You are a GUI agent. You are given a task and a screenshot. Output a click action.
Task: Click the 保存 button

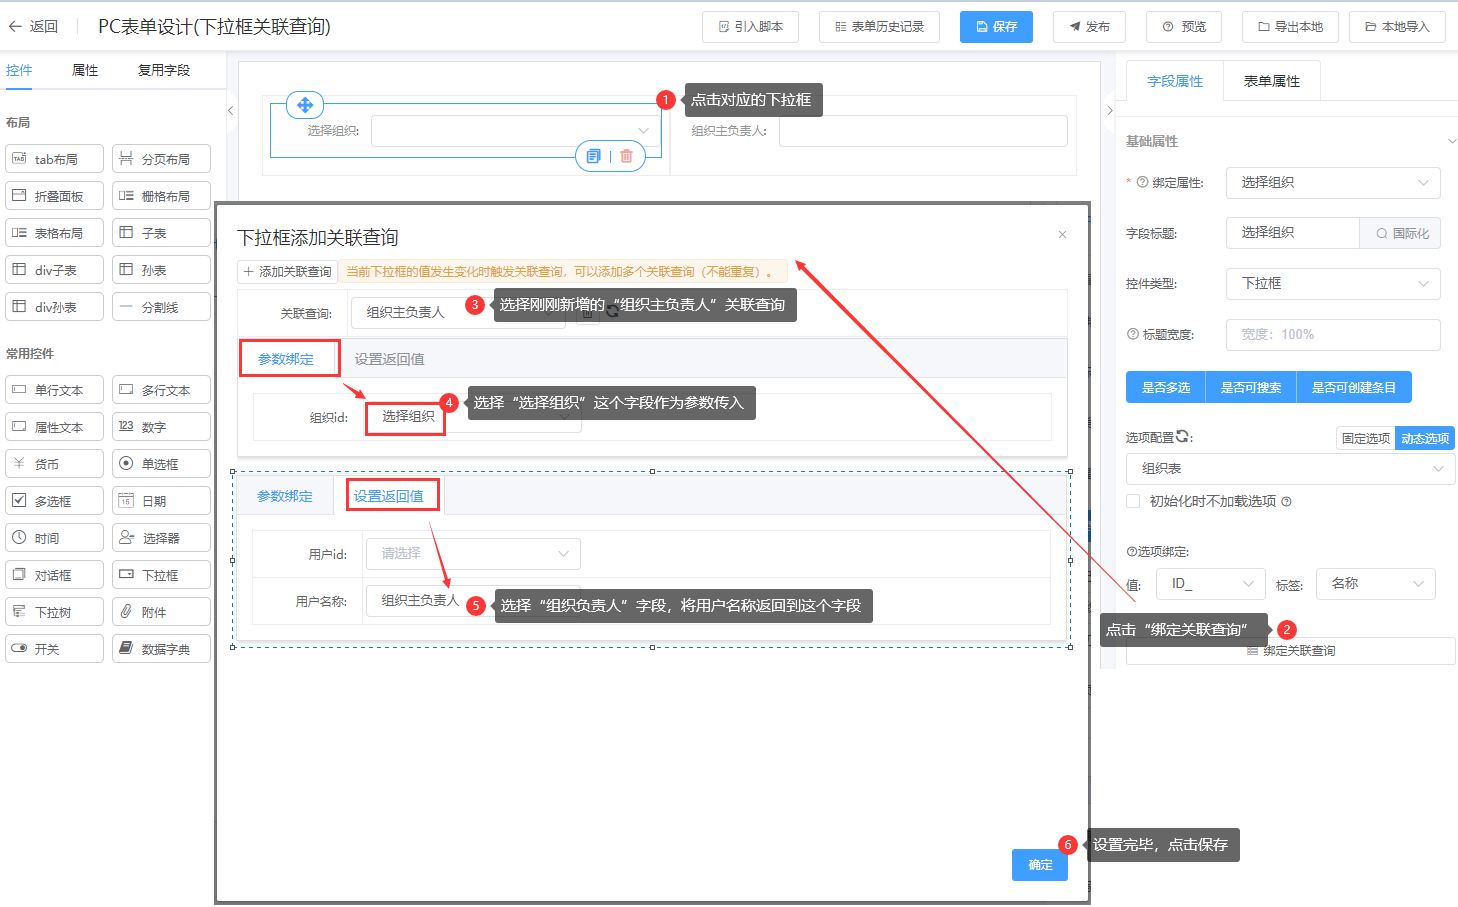[x=996, y=27]
